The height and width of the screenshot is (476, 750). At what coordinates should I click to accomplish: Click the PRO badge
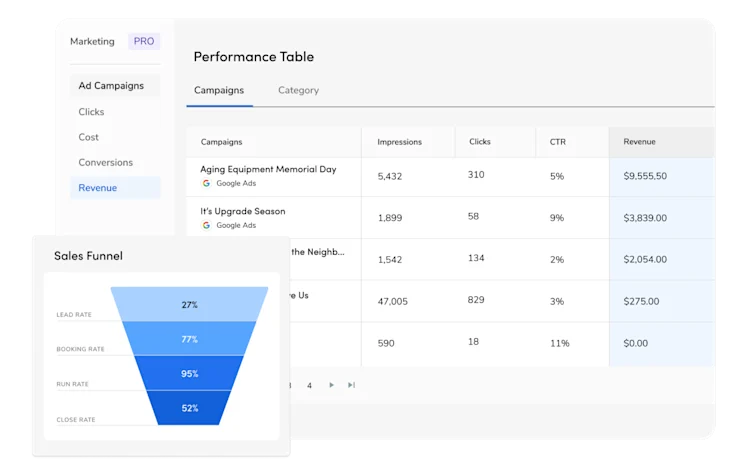144,41
